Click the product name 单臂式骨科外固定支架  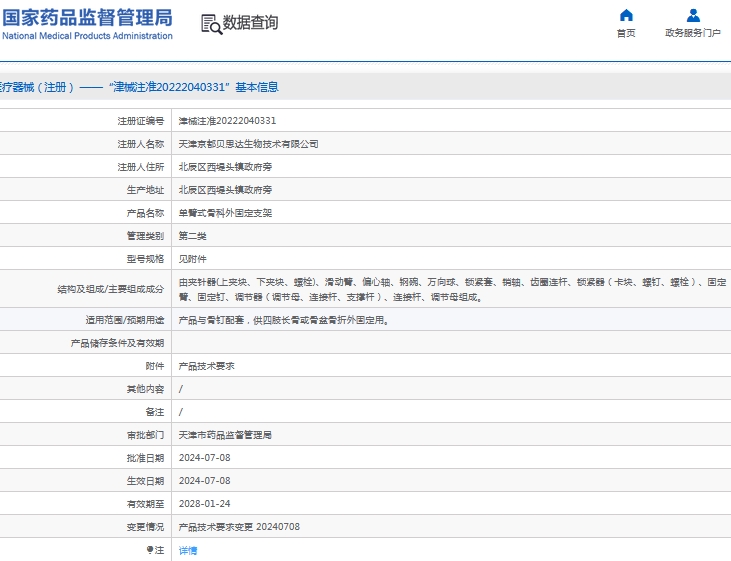225,213
